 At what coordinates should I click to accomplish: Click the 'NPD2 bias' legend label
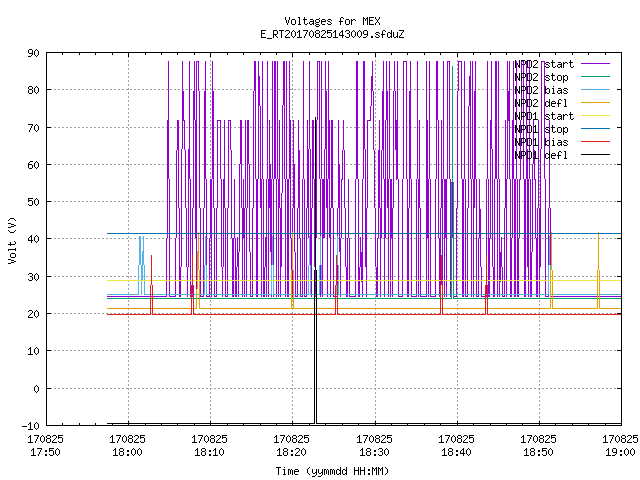coord(541,90)
